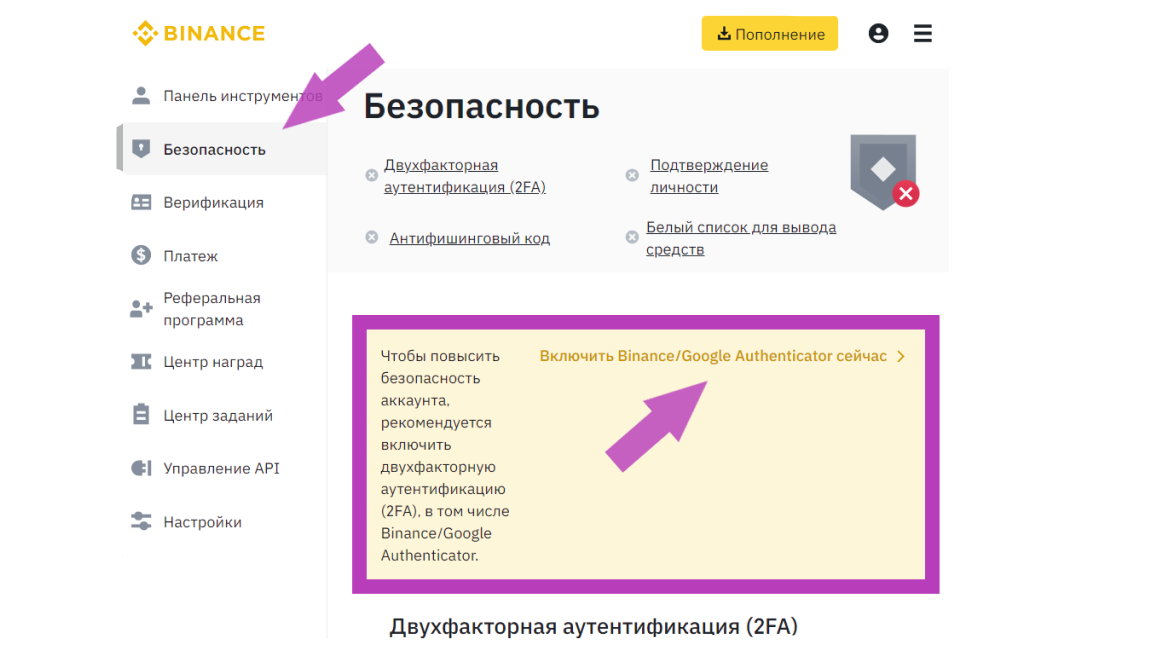The image size is (1167, 656).
Task: Click Включить Binance/Google Authenticator сейчас link
Action: click(713, 356)
